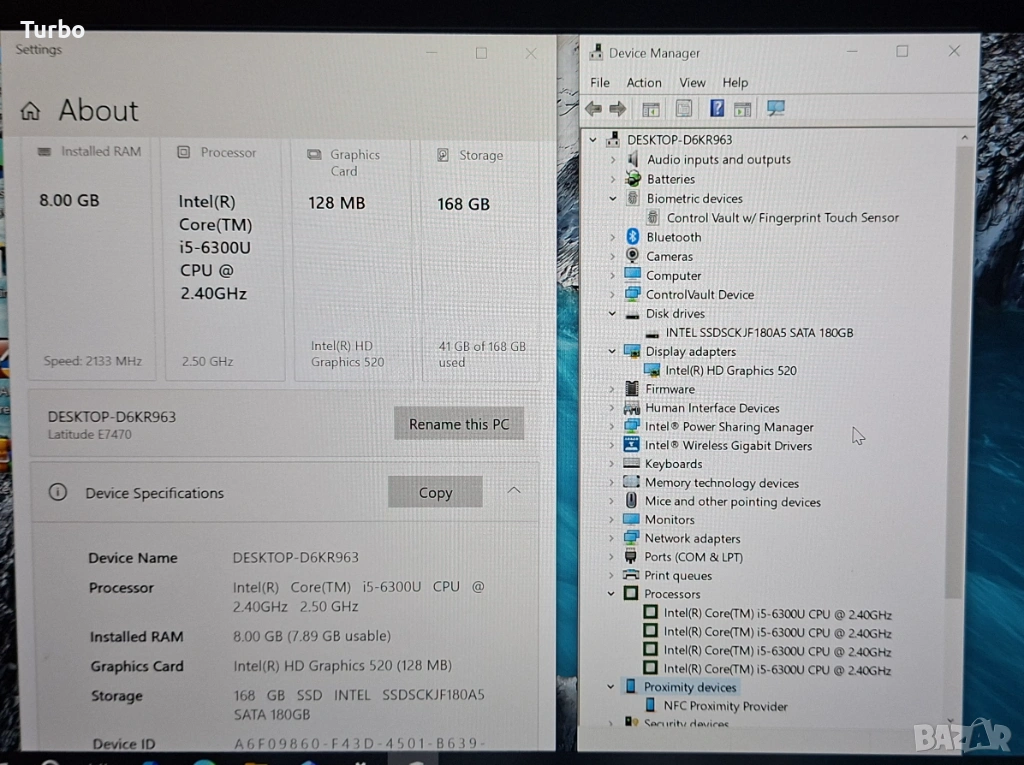Collapse the Processors tree node
Image resolution: width=1024 pixels, height=765 pixels.
[612, 594]
